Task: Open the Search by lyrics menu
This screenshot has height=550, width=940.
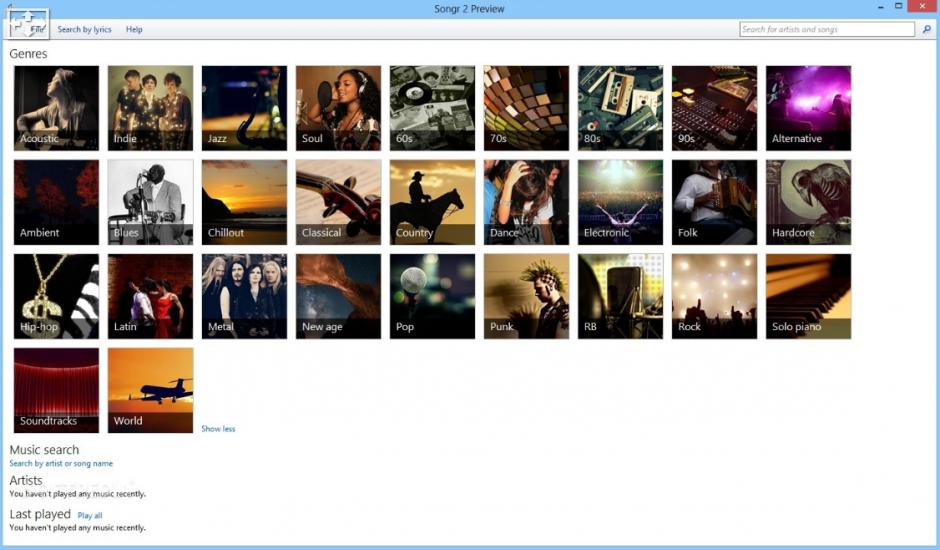Action: point(85,30)
